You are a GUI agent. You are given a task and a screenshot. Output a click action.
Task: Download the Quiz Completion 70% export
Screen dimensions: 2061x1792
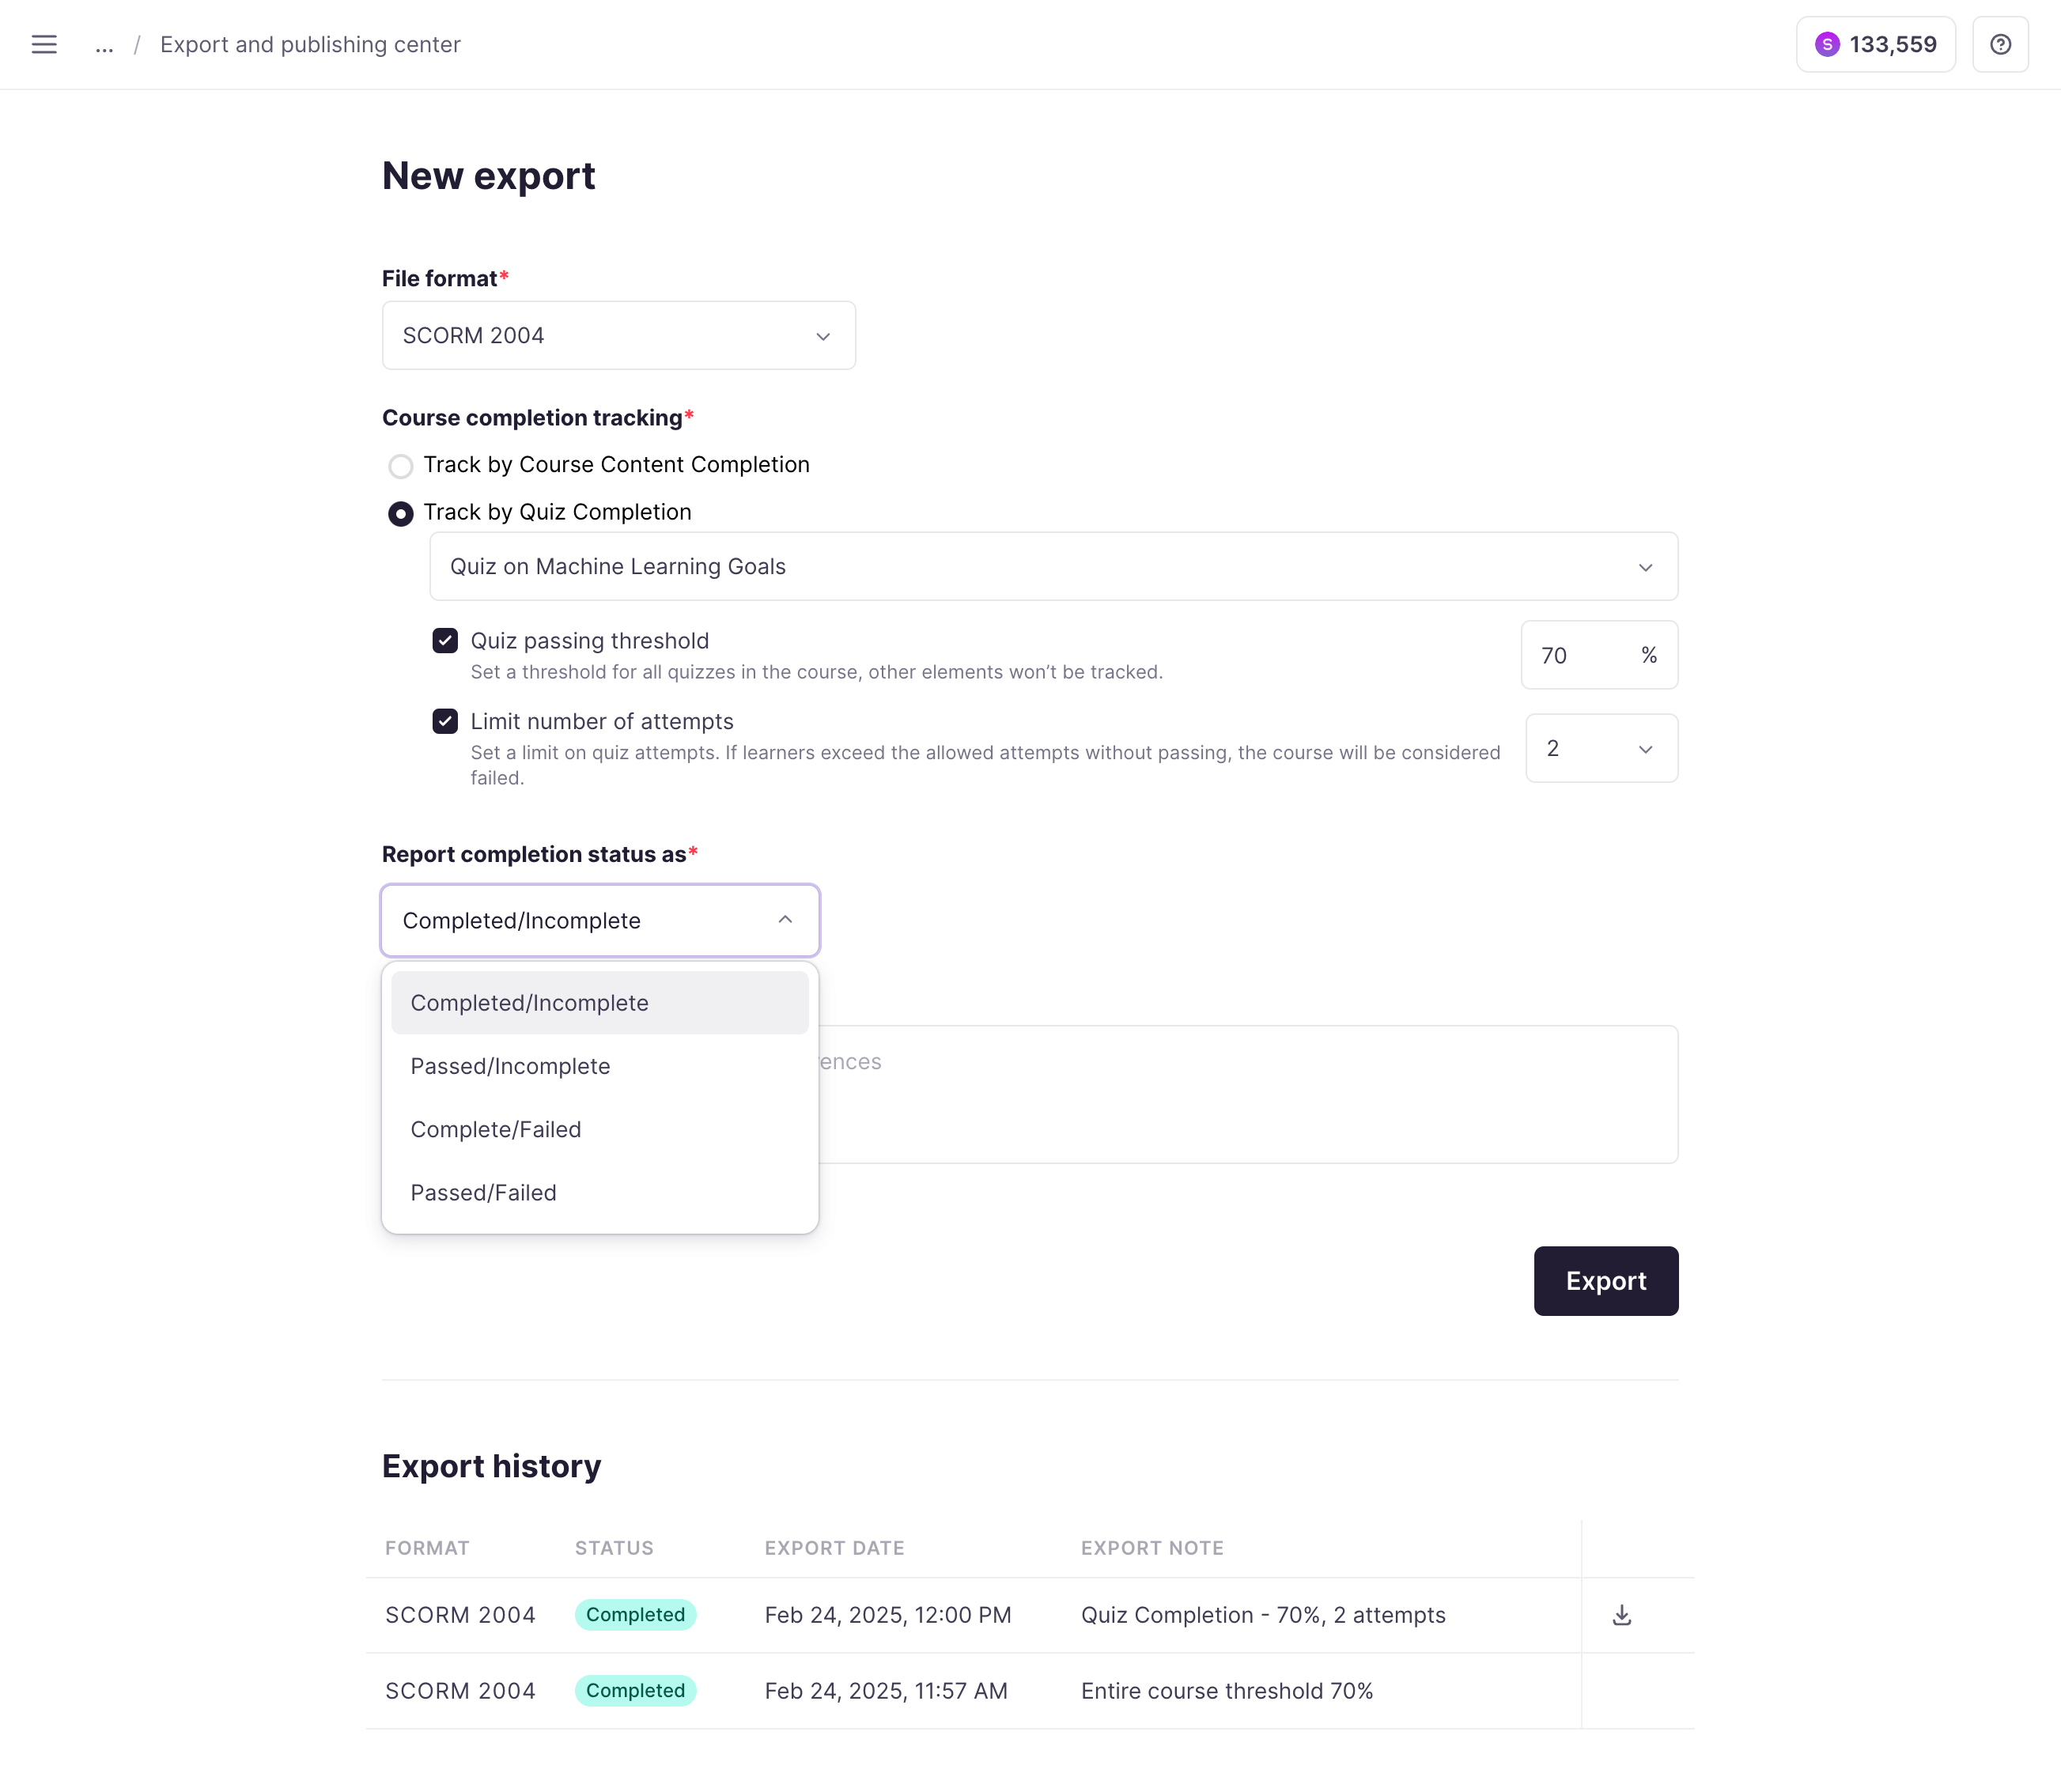tap(1622, 1615)
